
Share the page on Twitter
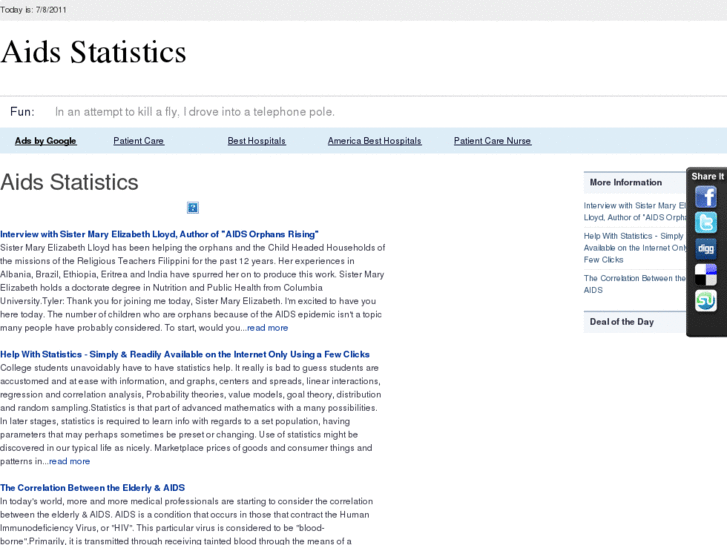(706, 223)
